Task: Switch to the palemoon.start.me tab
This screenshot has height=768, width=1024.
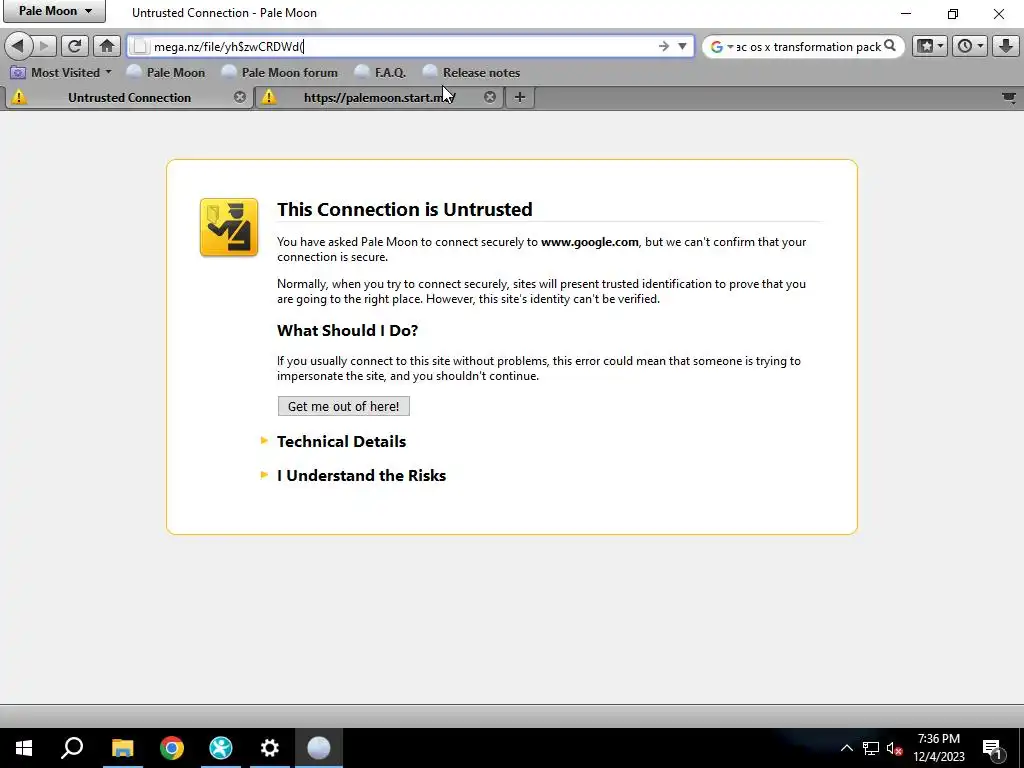Action: click(x=379, y=97)
